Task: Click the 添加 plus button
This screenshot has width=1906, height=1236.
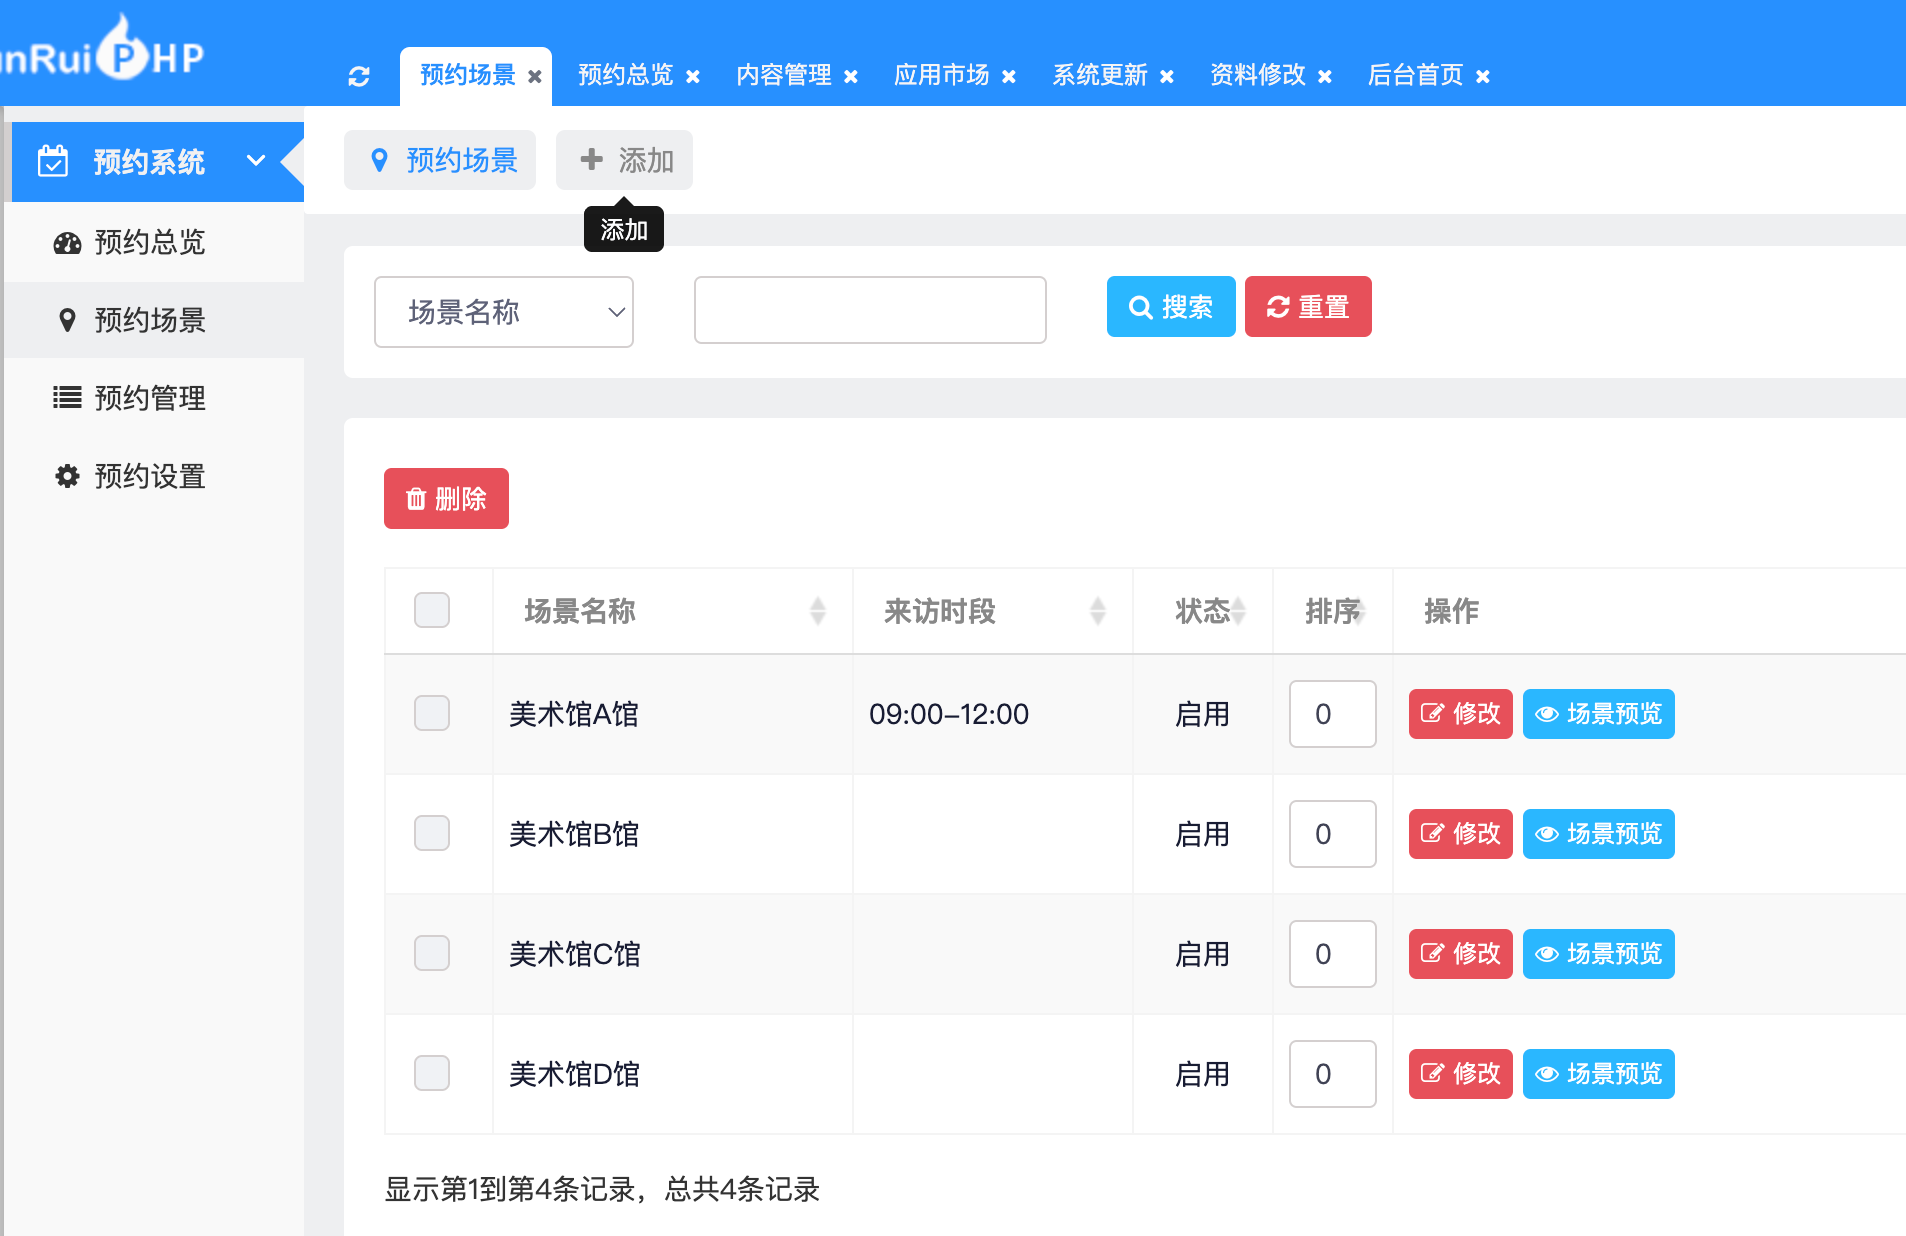Action: pyautogui.click(x=624, y=160)
